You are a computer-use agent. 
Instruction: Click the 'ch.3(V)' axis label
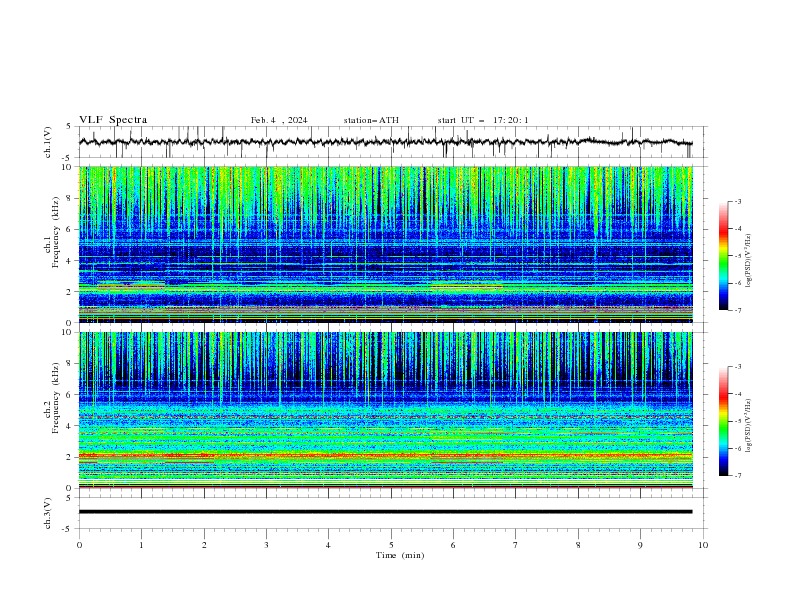[x=48, y=513]
